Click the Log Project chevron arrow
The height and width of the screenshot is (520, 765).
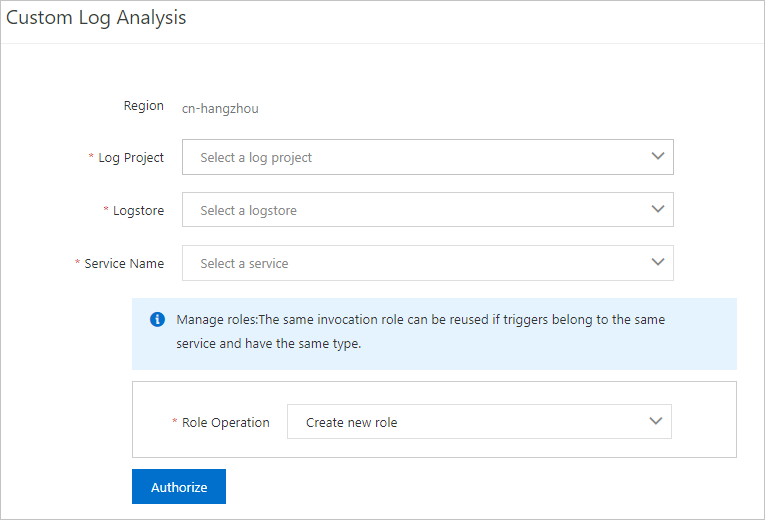pyautogui.click(x=657, y=157)
